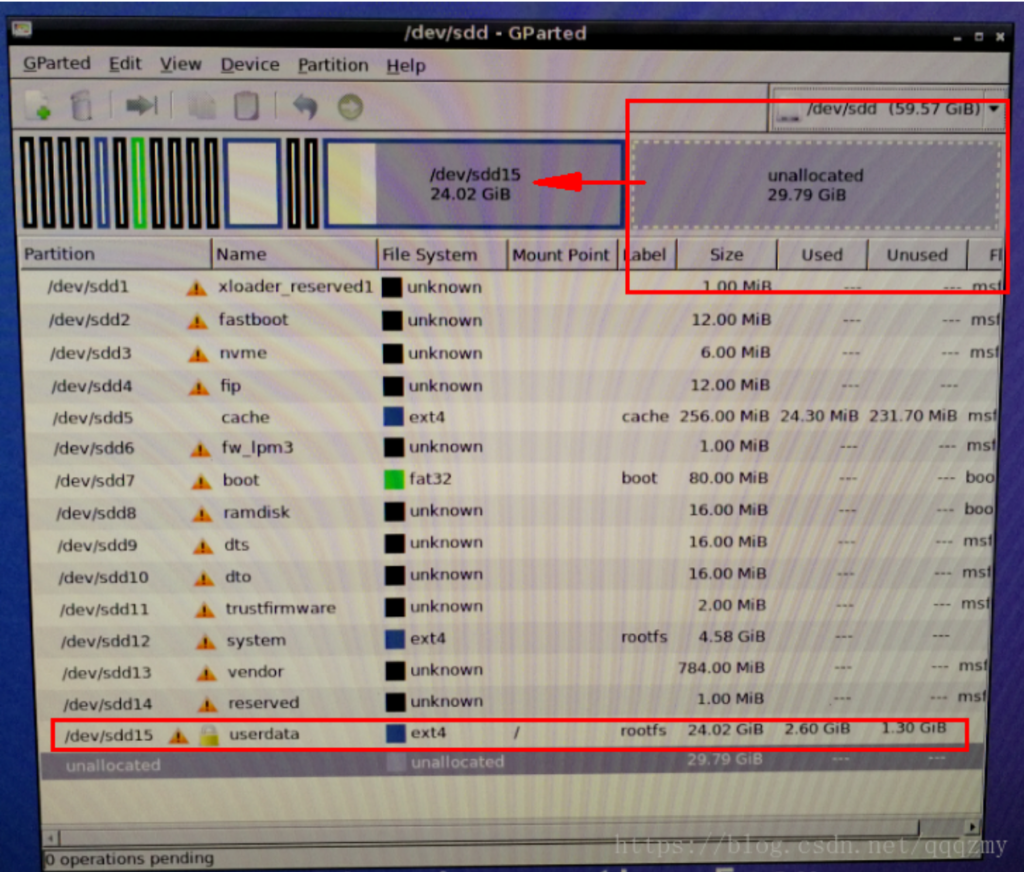
Task: Click the warning icon beside trustfirmware
Action: (205, 610)
